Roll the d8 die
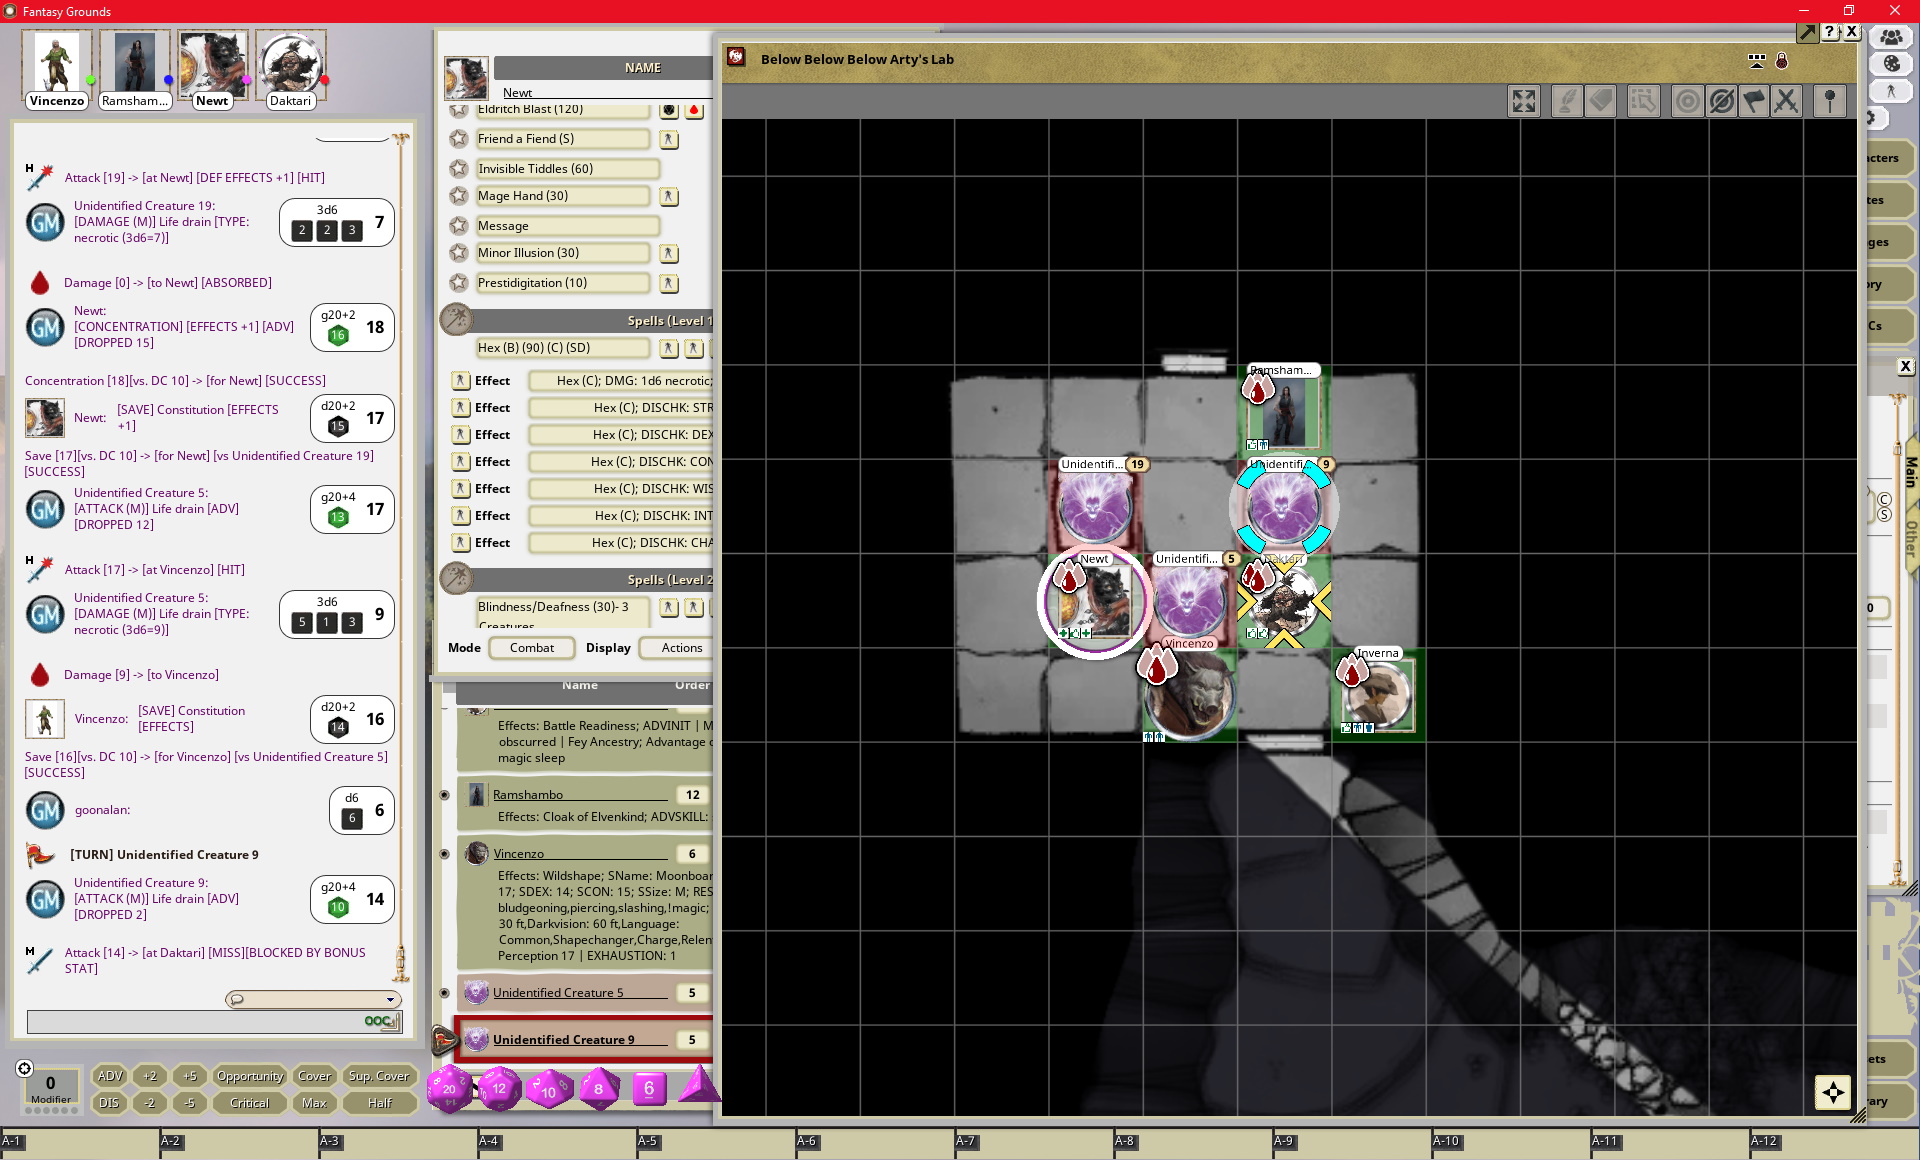The image size is (1920, 1160). [599, 1089]
